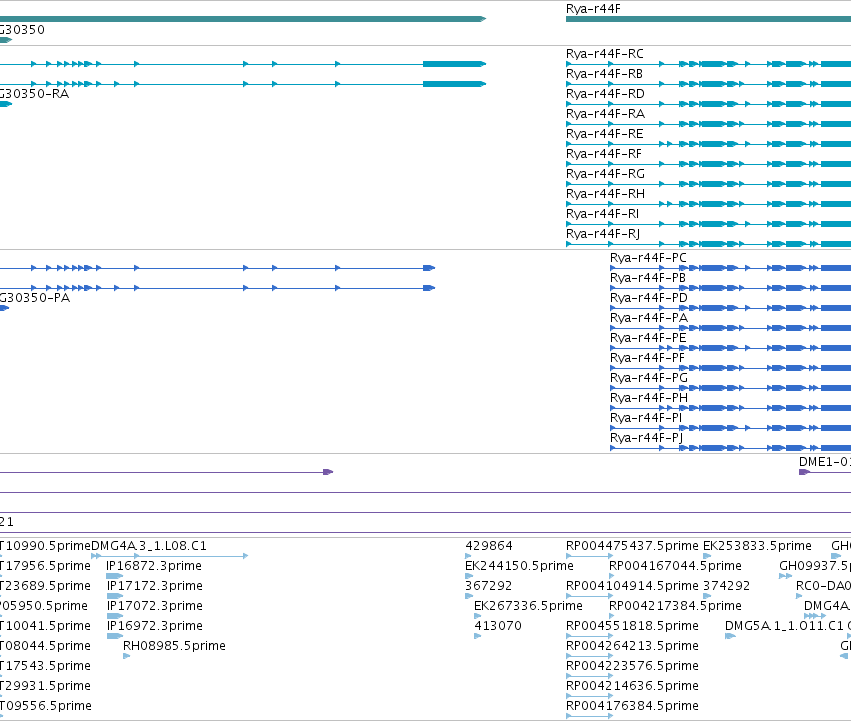Image resolution: width=851 pixels, height=721 pixels.
Task: Select transcript Rya-r44F-RA
Action: tap(605, 115)
